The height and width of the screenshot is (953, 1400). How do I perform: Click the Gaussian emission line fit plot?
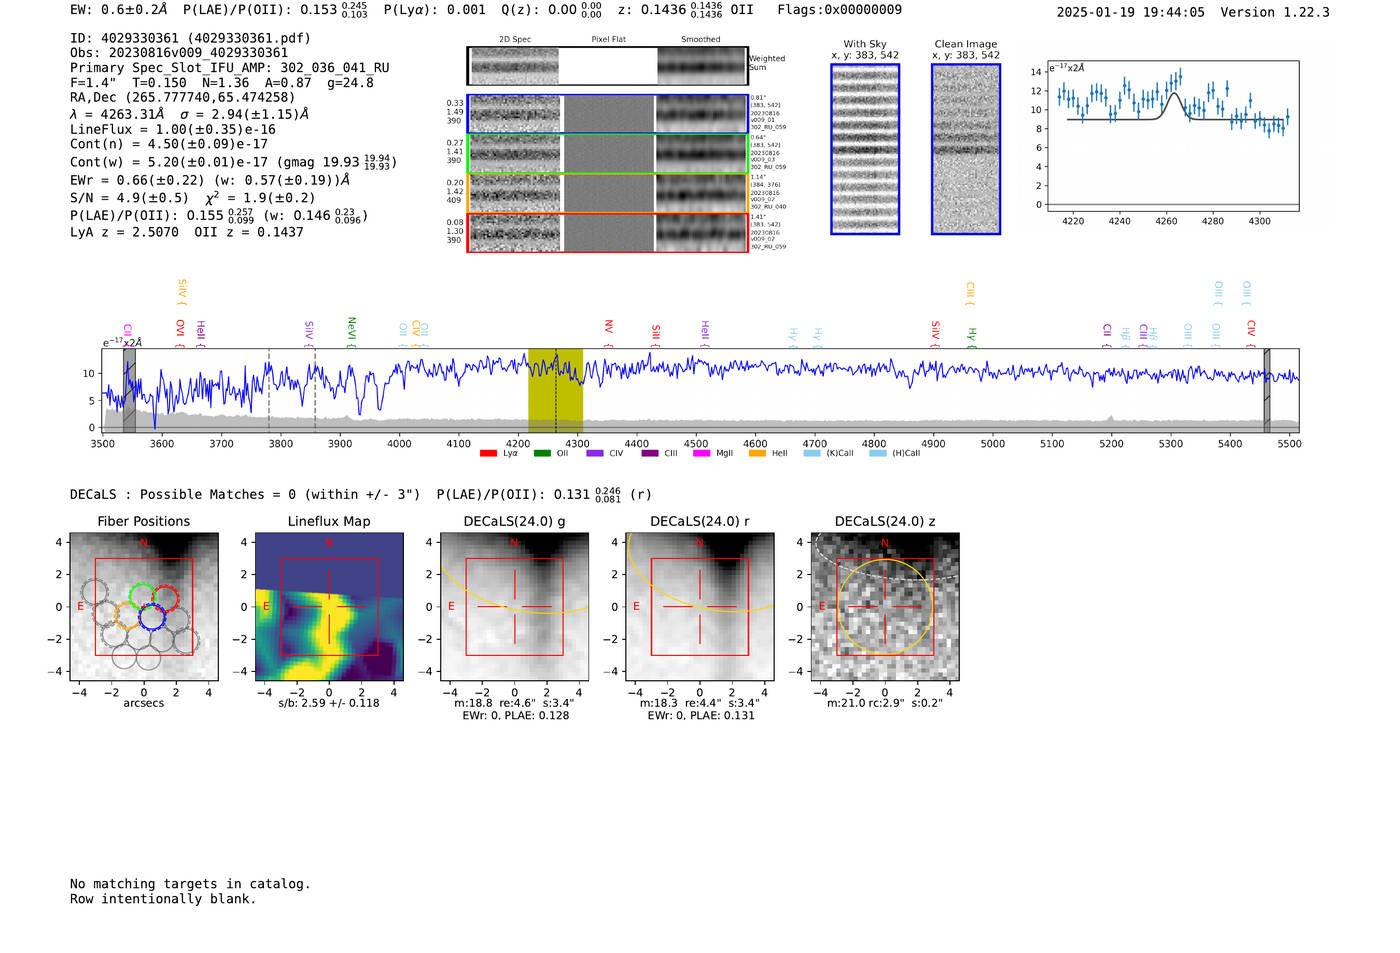point(1172,136)
